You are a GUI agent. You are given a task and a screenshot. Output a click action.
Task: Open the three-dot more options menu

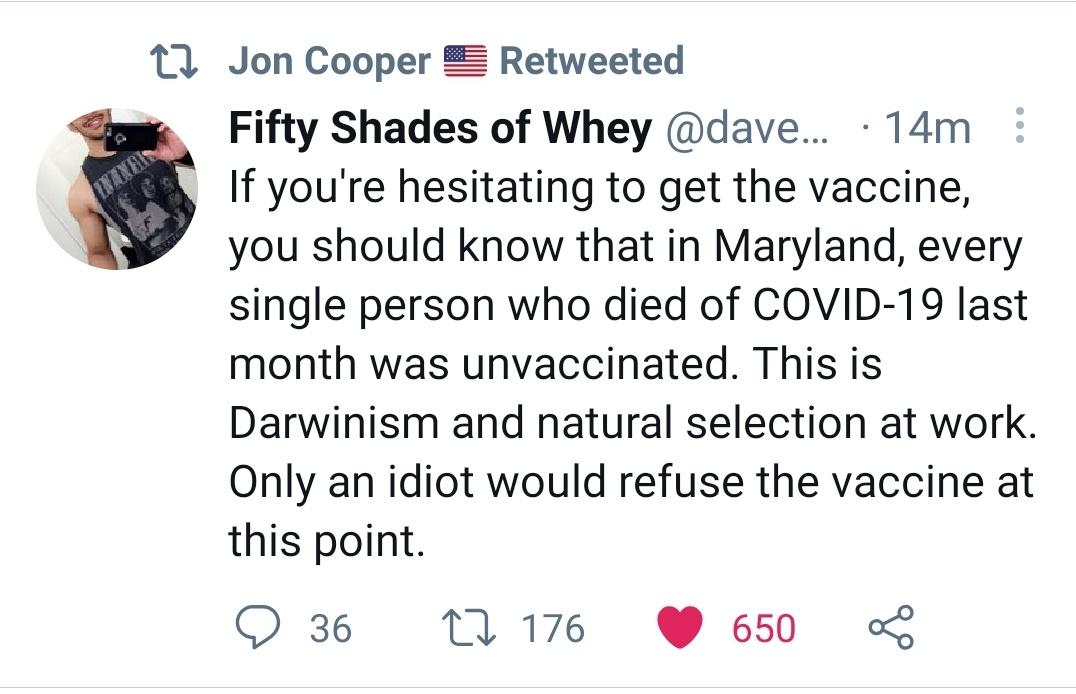tap(1020, 127)
